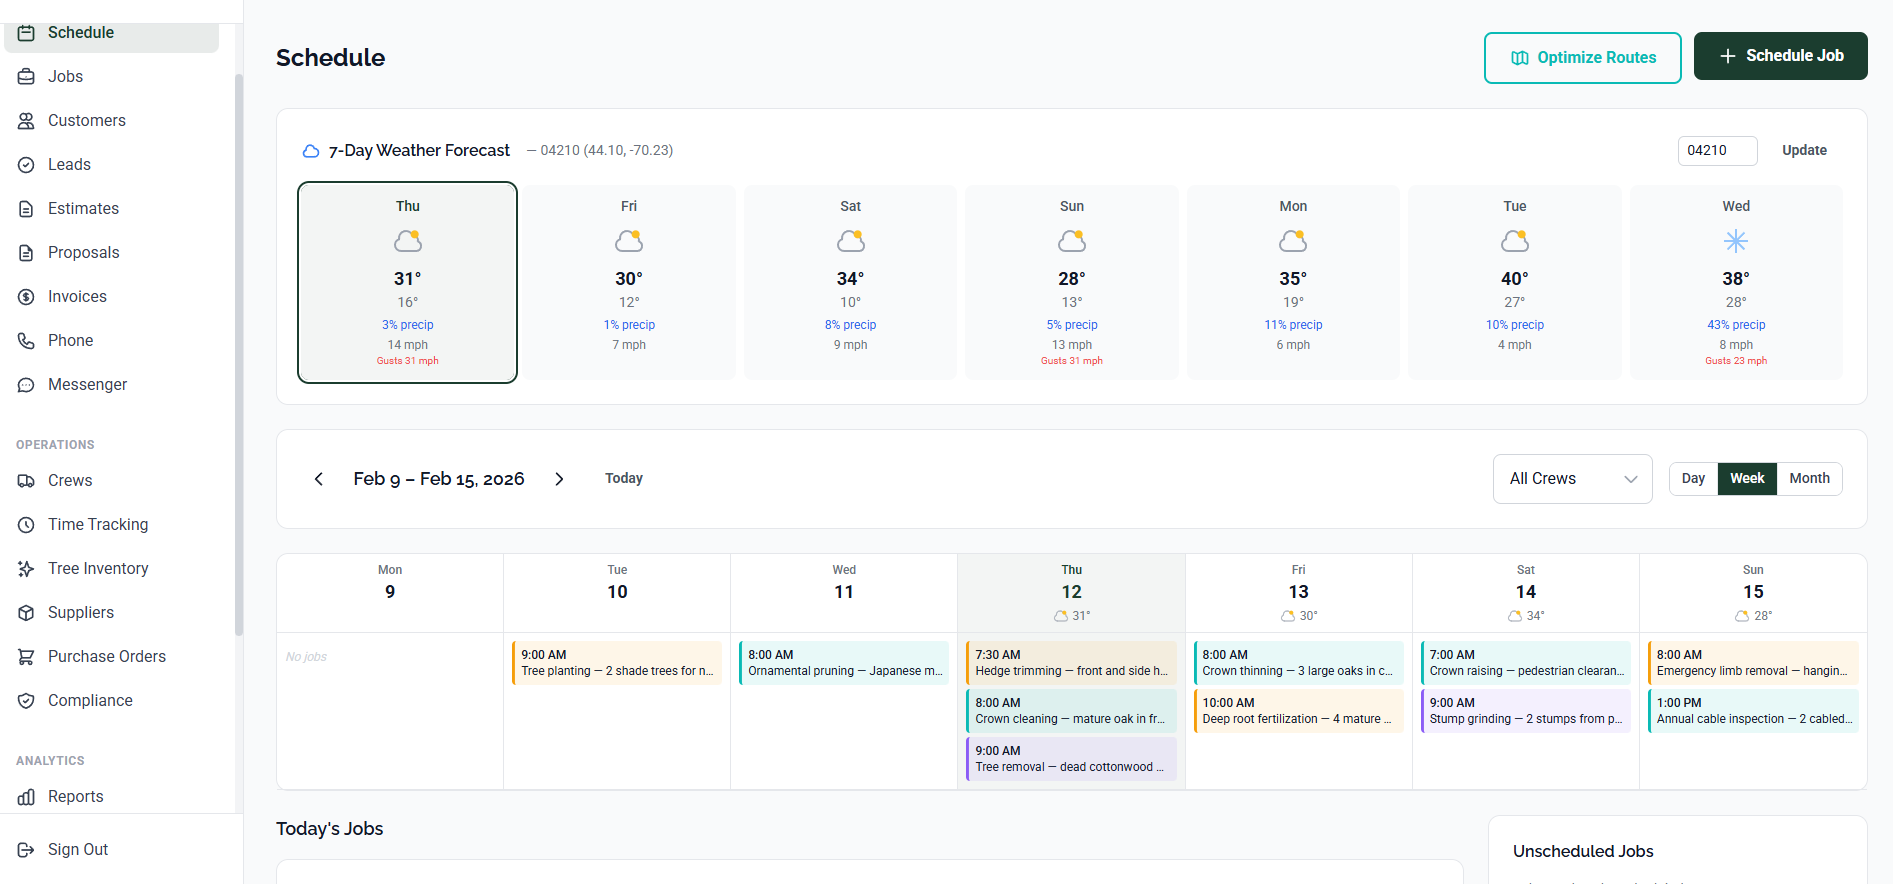Select Tuesday forecast card showing 40°
The height and width of the screenshot is (884, 1893).
click(x=1514, y=282)
